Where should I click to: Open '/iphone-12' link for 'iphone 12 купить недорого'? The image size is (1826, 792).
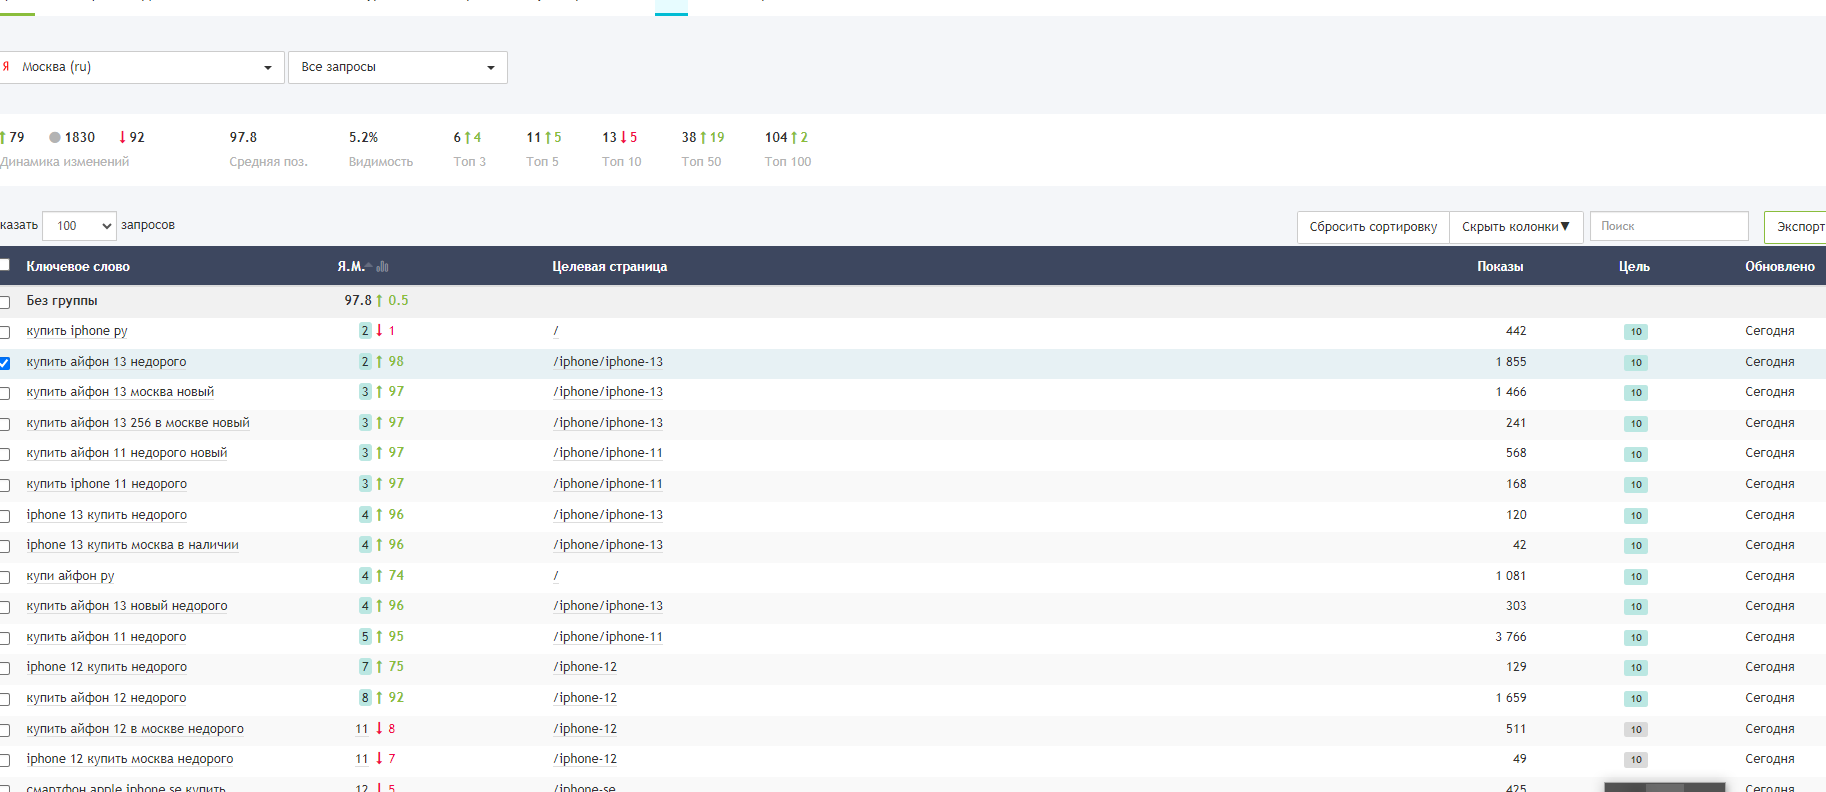point(585,667)
